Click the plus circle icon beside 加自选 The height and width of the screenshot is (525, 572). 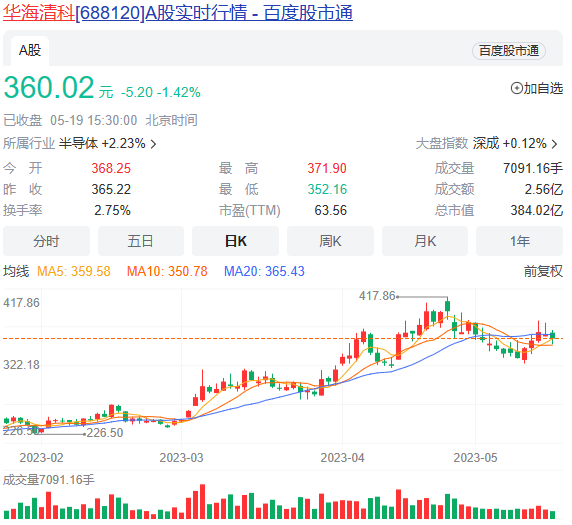point(517,88)
